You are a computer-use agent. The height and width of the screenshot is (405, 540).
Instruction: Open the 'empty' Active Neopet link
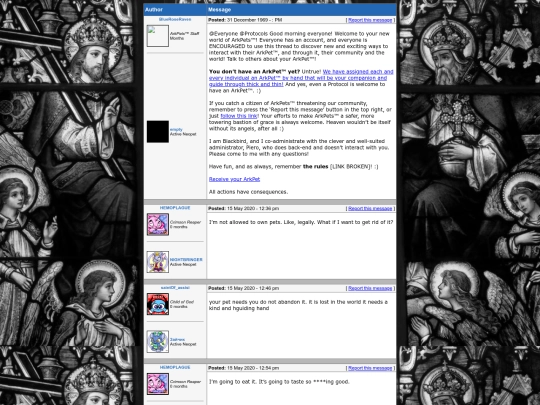[176, 129]
